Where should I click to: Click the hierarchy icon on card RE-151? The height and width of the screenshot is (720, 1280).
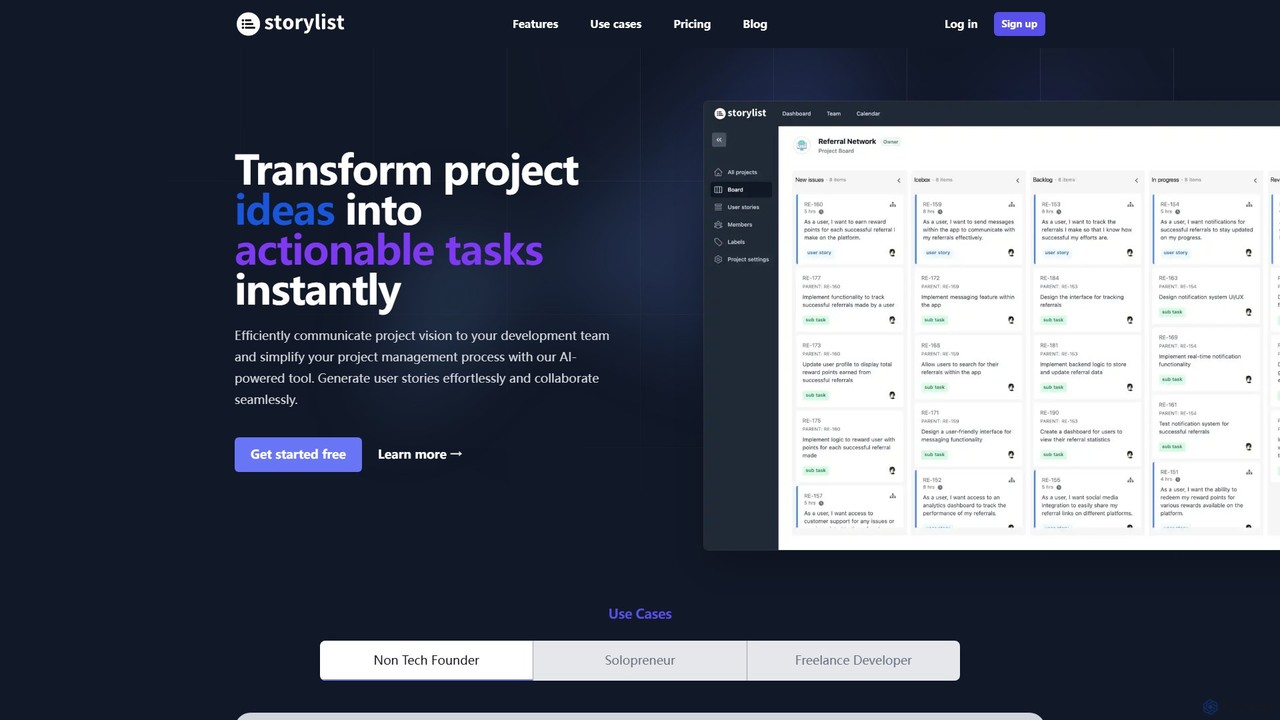pos(1249,472)
